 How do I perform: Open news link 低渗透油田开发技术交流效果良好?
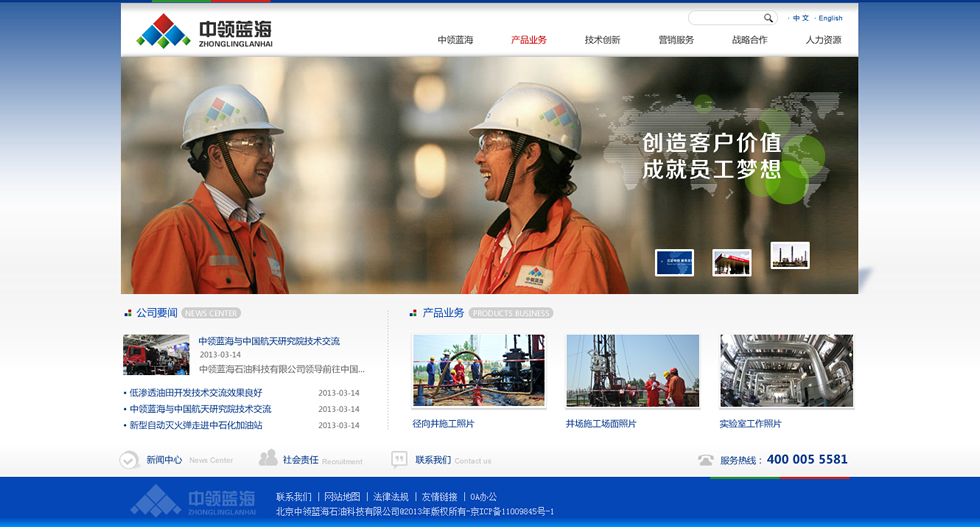coord(196,393)
